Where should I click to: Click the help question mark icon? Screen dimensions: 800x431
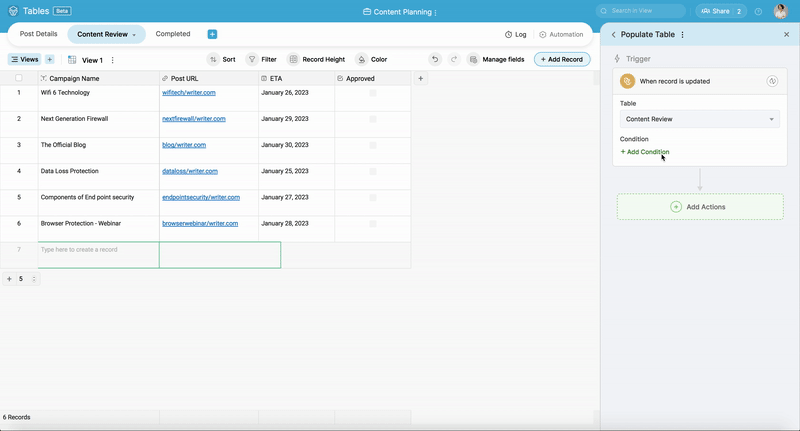(758, 12)
